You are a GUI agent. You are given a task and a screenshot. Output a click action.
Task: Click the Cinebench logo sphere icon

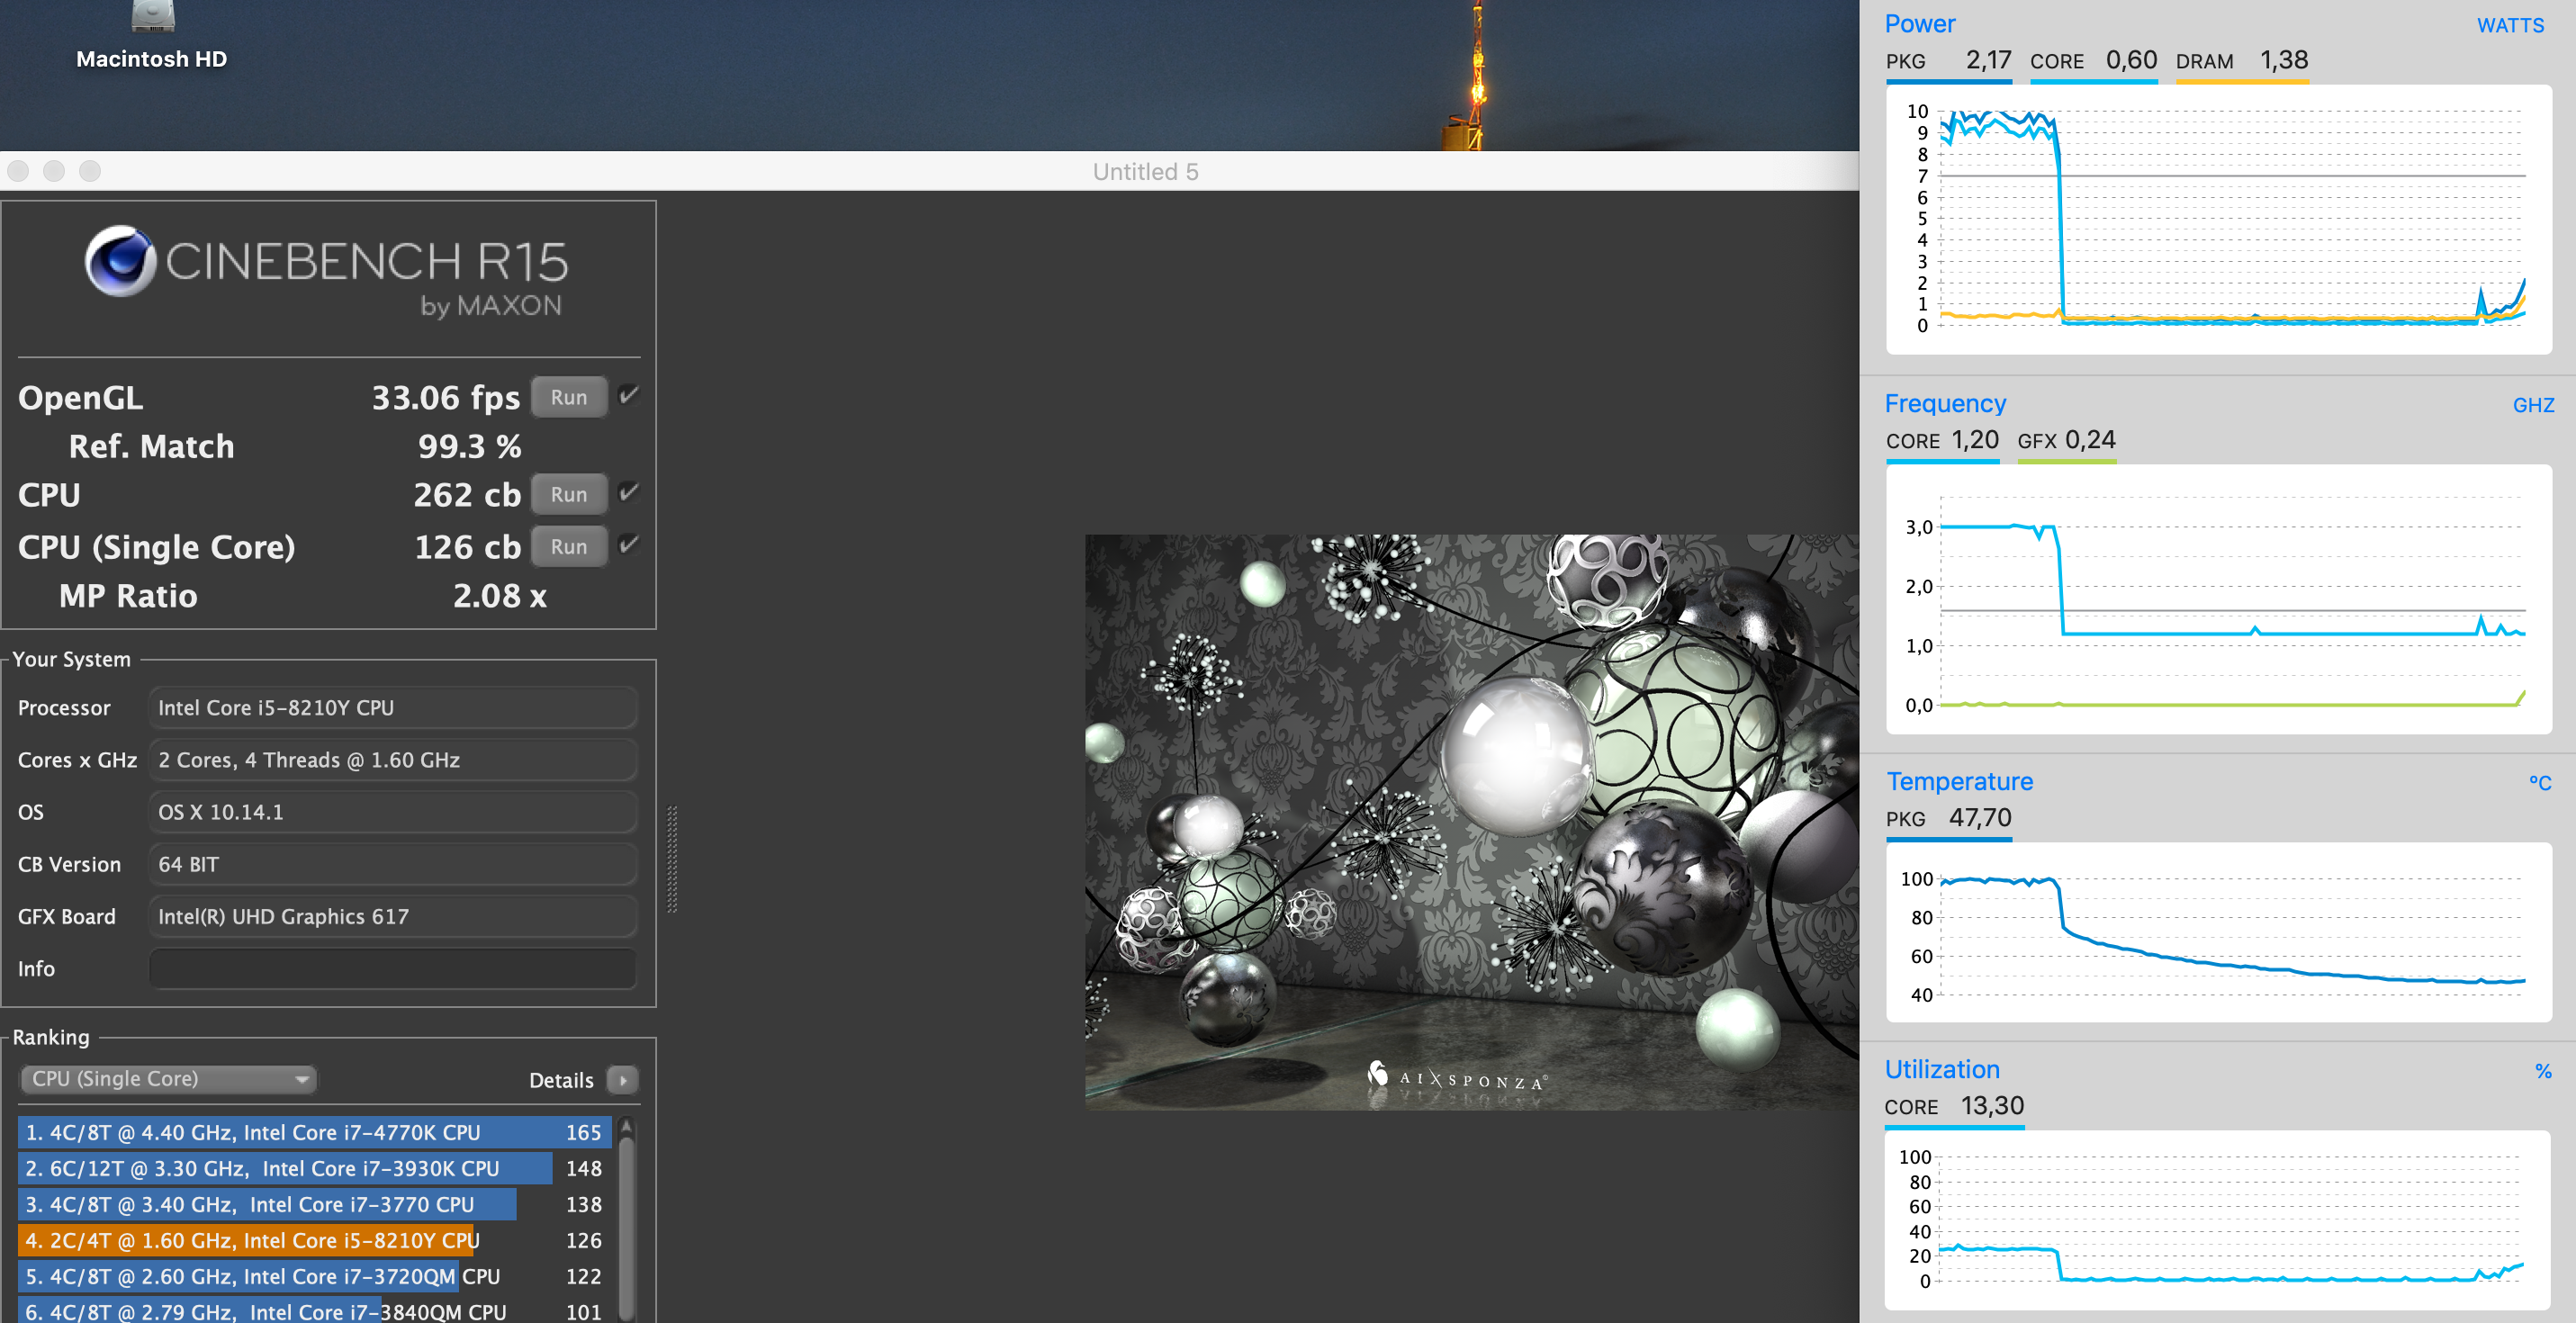click(120, 261)
